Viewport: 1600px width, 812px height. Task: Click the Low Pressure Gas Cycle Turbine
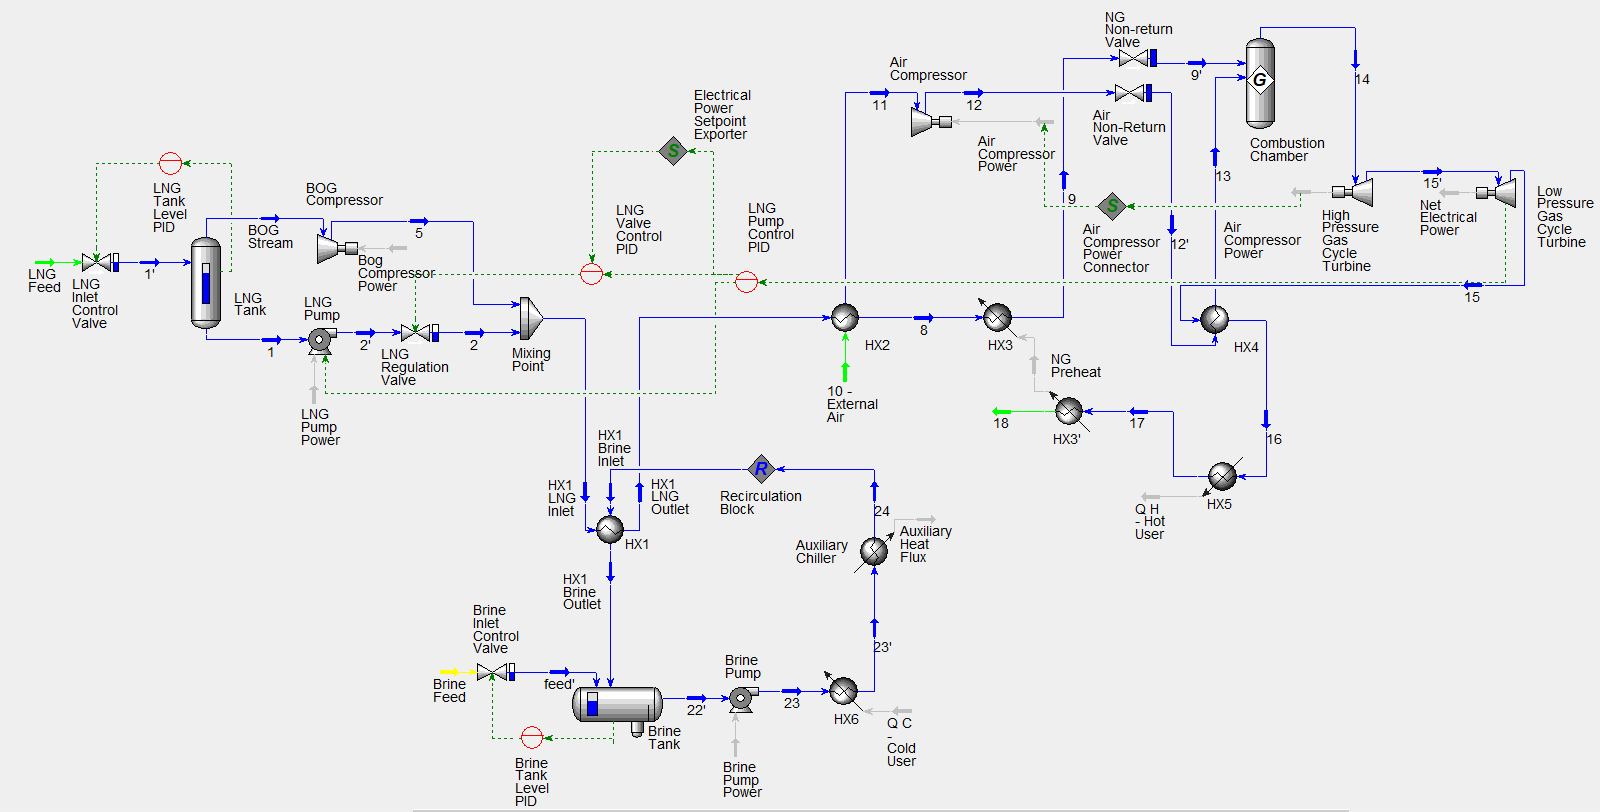point(1498,192)
